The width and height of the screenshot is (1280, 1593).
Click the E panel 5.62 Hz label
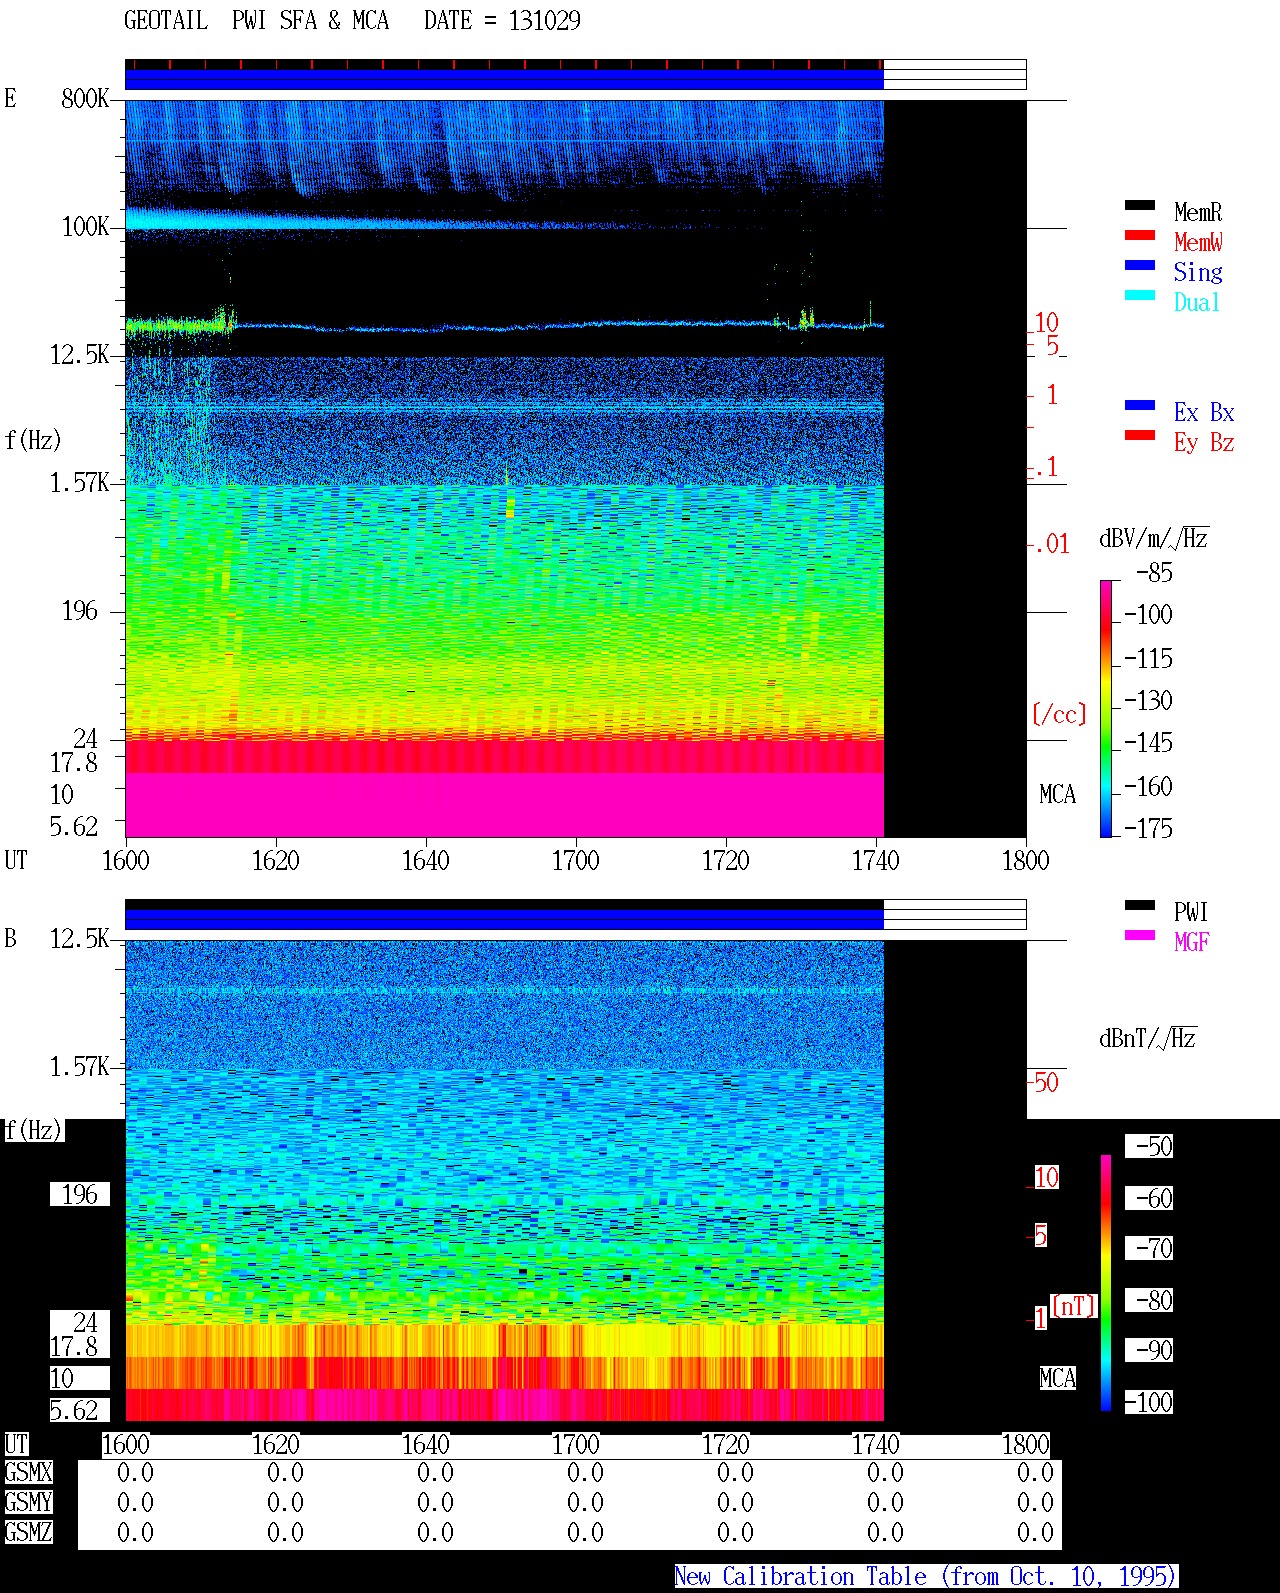click(x=74, y=827)
